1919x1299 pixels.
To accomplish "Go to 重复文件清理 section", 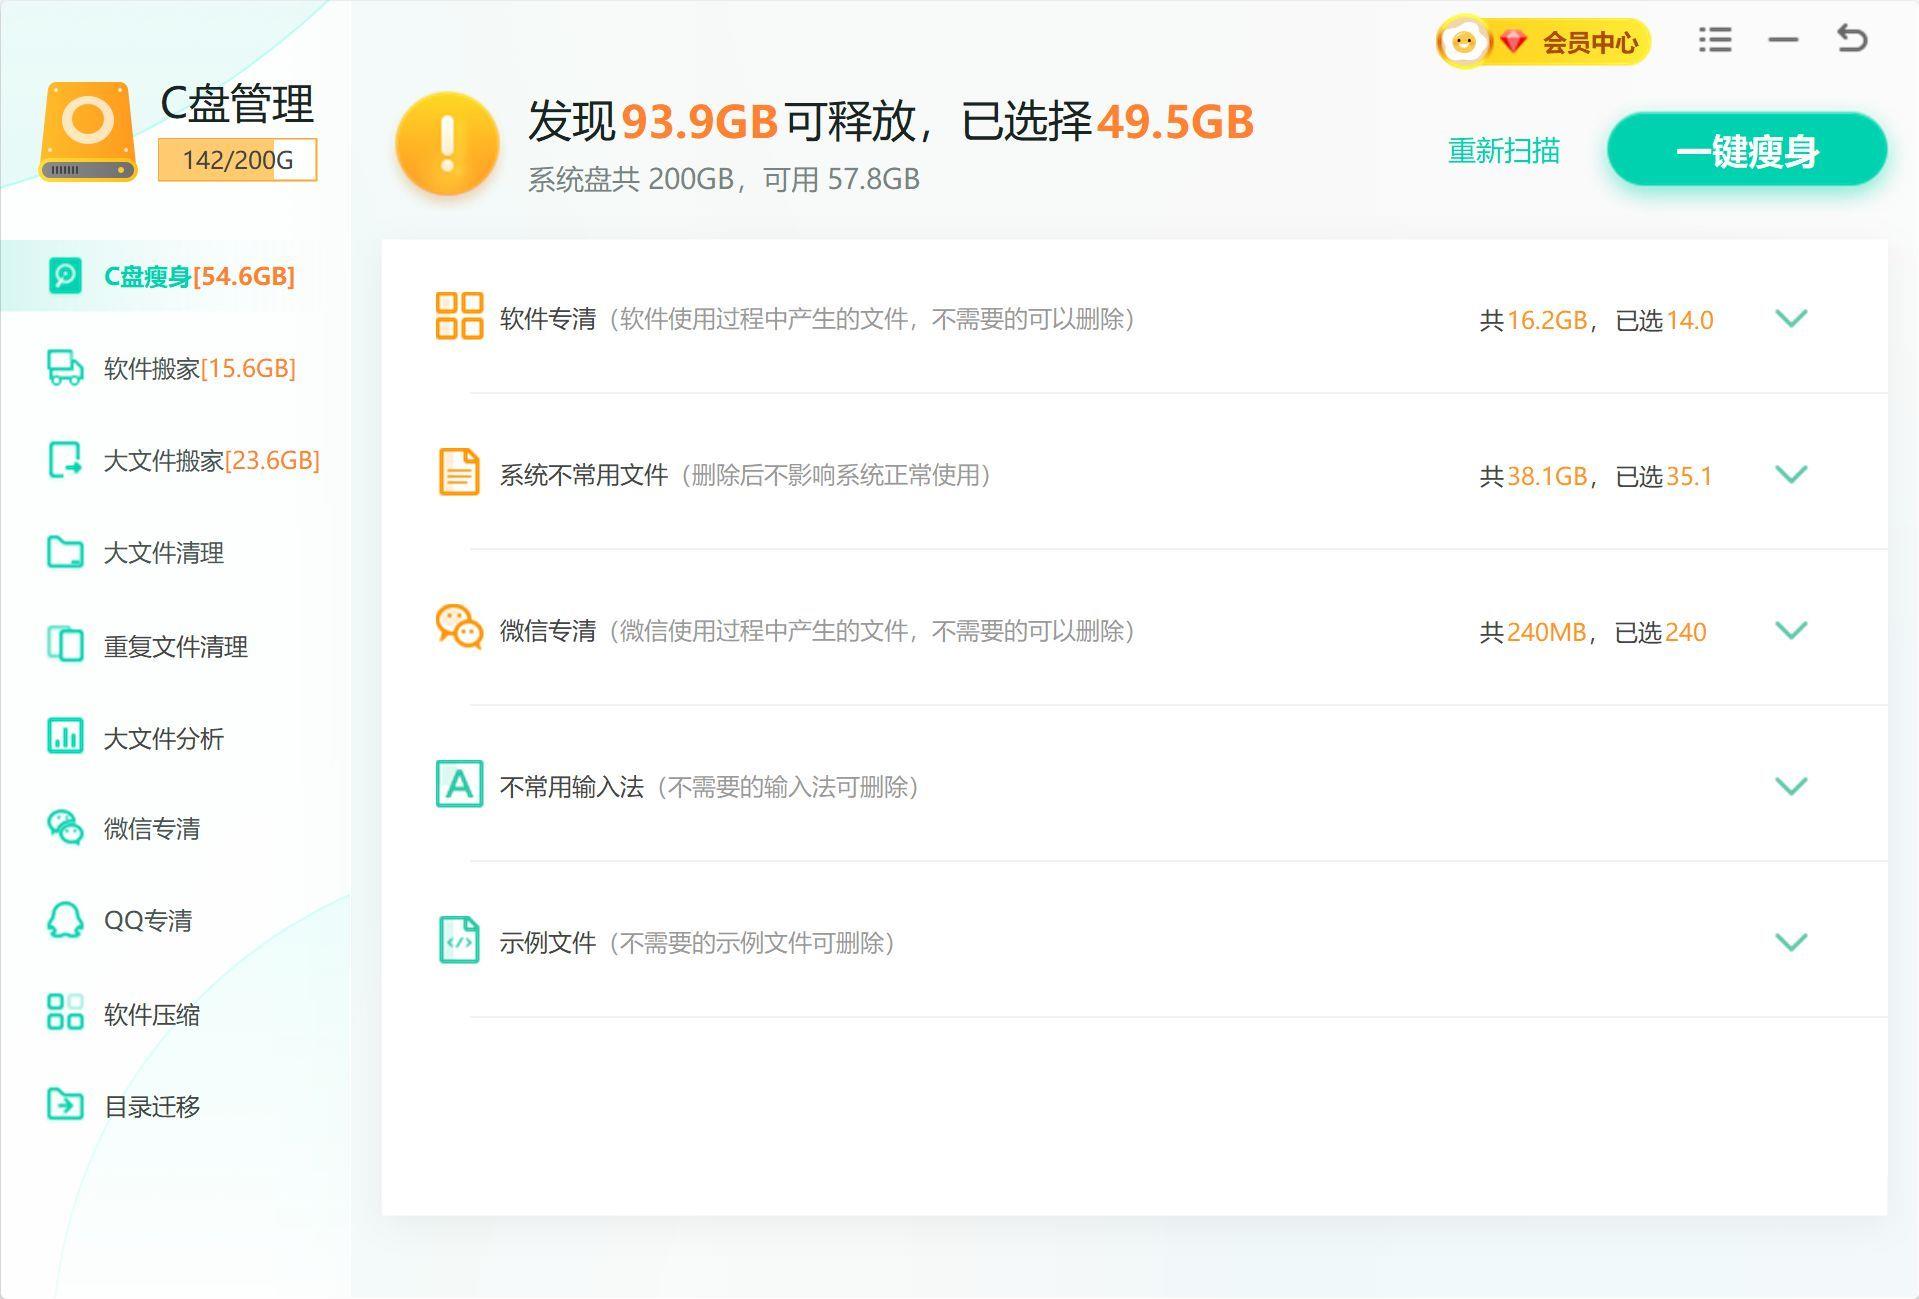I will (176, 647).
